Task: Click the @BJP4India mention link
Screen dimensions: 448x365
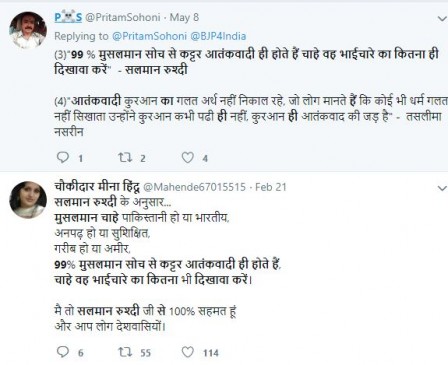Action: coord(218,36)
